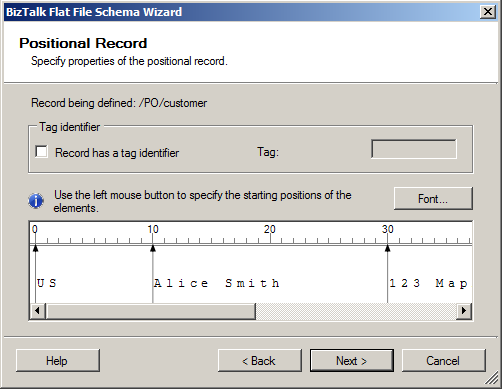The width and height of the screenshot is (502, 389).
Task: Cancel the wizard
Action: (443, 360)
